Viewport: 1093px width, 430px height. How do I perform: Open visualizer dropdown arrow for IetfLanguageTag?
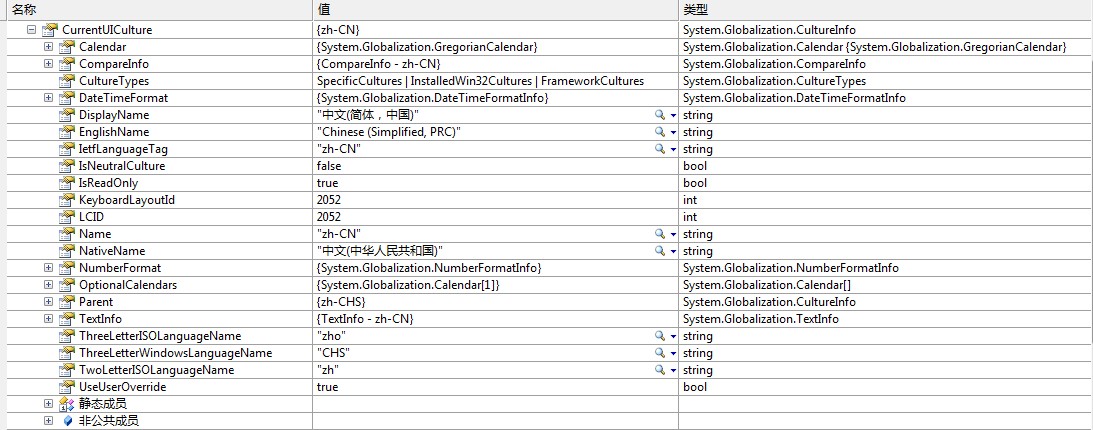(x=673, y=150)
